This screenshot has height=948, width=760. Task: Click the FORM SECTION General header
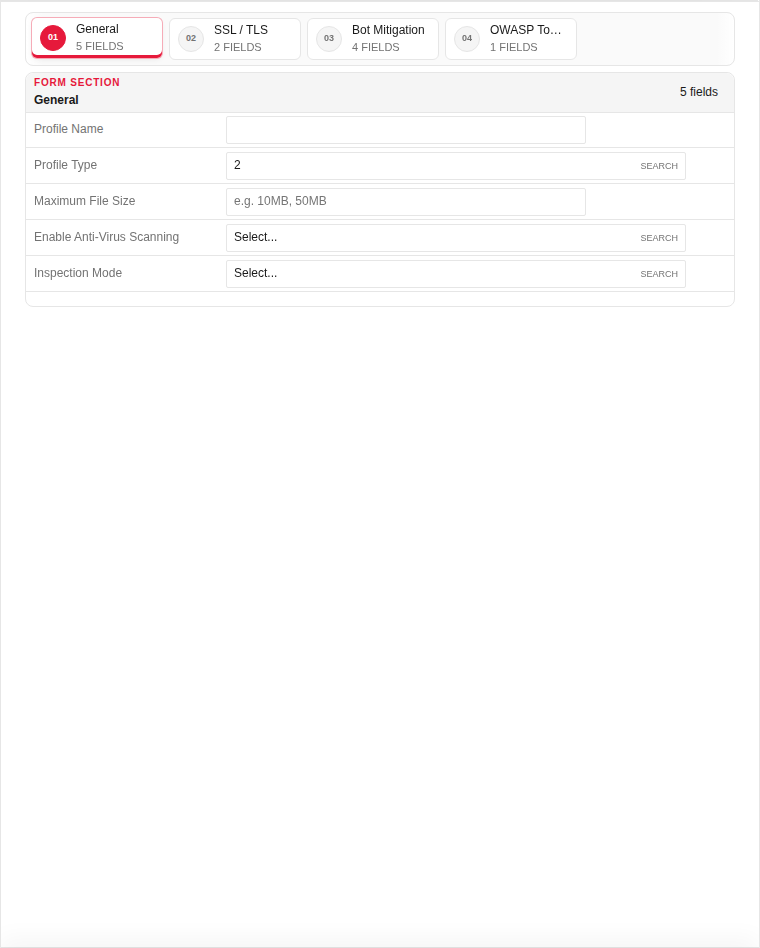380,93
